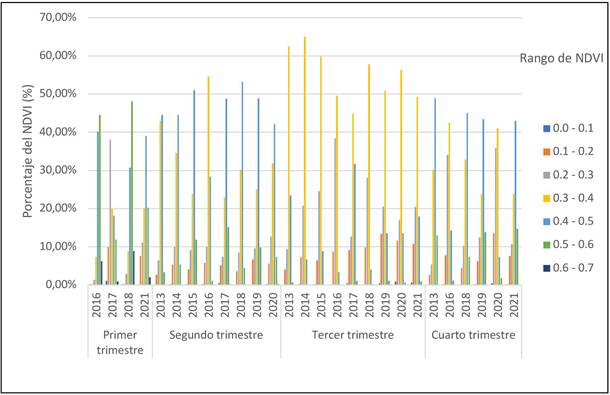Select the 'Tercer trimestre' category label
The width and height of the screenshot is (610, 395).
353,335
